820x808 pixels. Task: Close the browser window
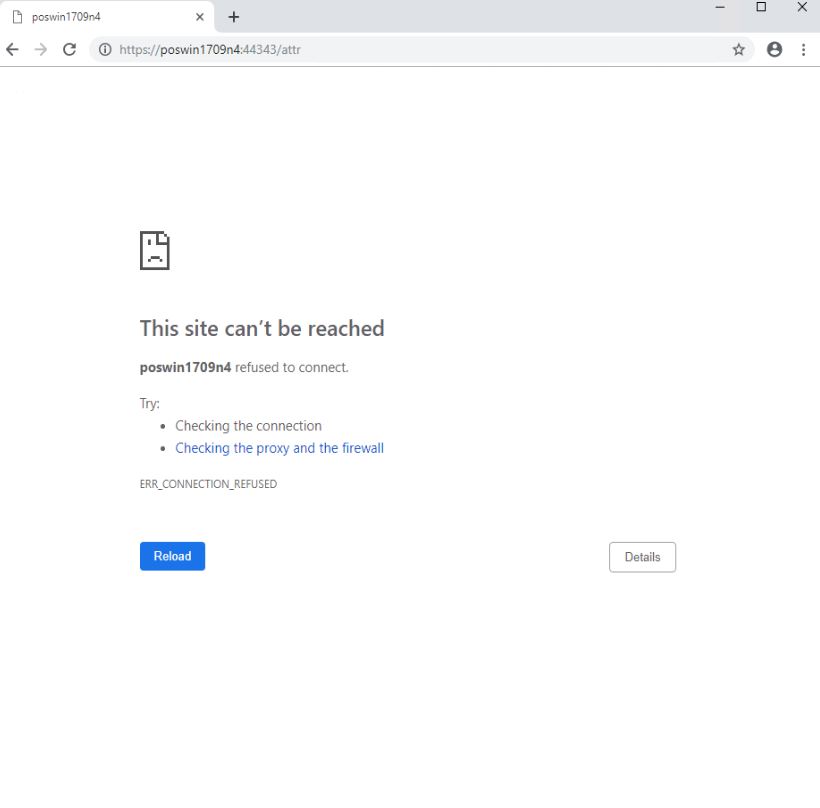click(x=802, y=7)
